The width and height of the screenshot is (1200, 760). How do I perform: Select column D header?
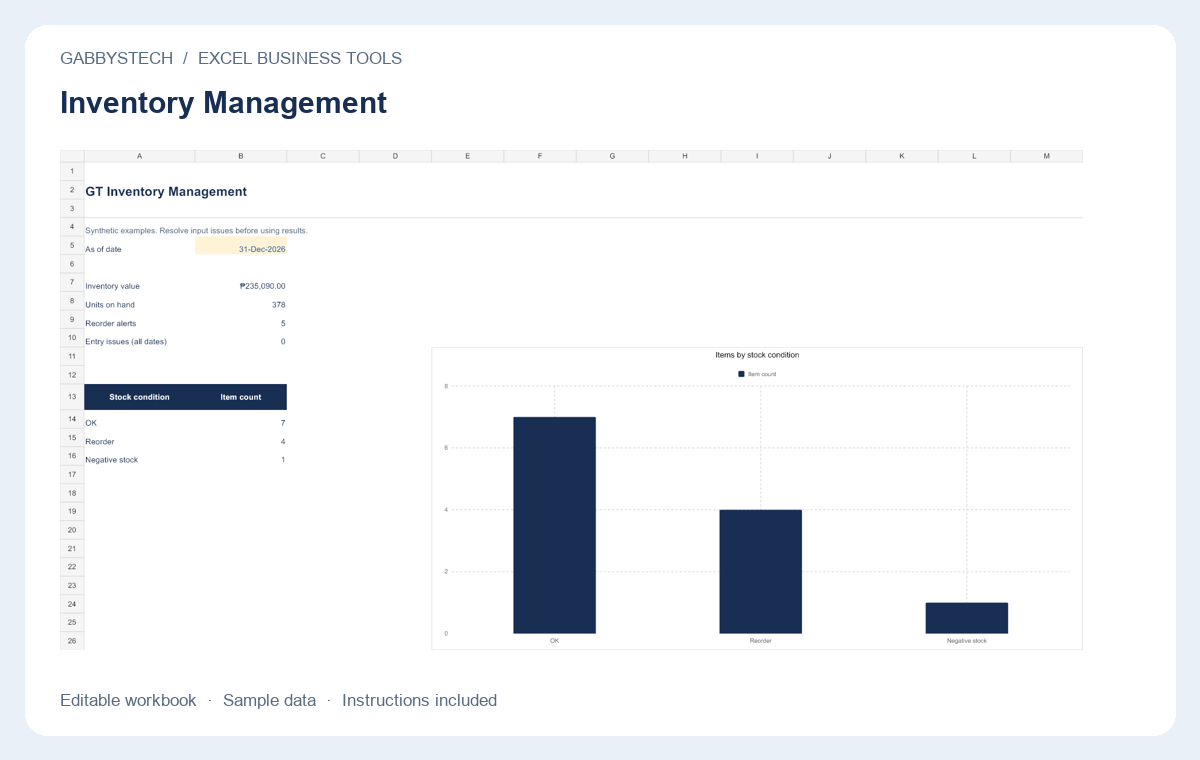pyautogui.click(x=395, y=156)
